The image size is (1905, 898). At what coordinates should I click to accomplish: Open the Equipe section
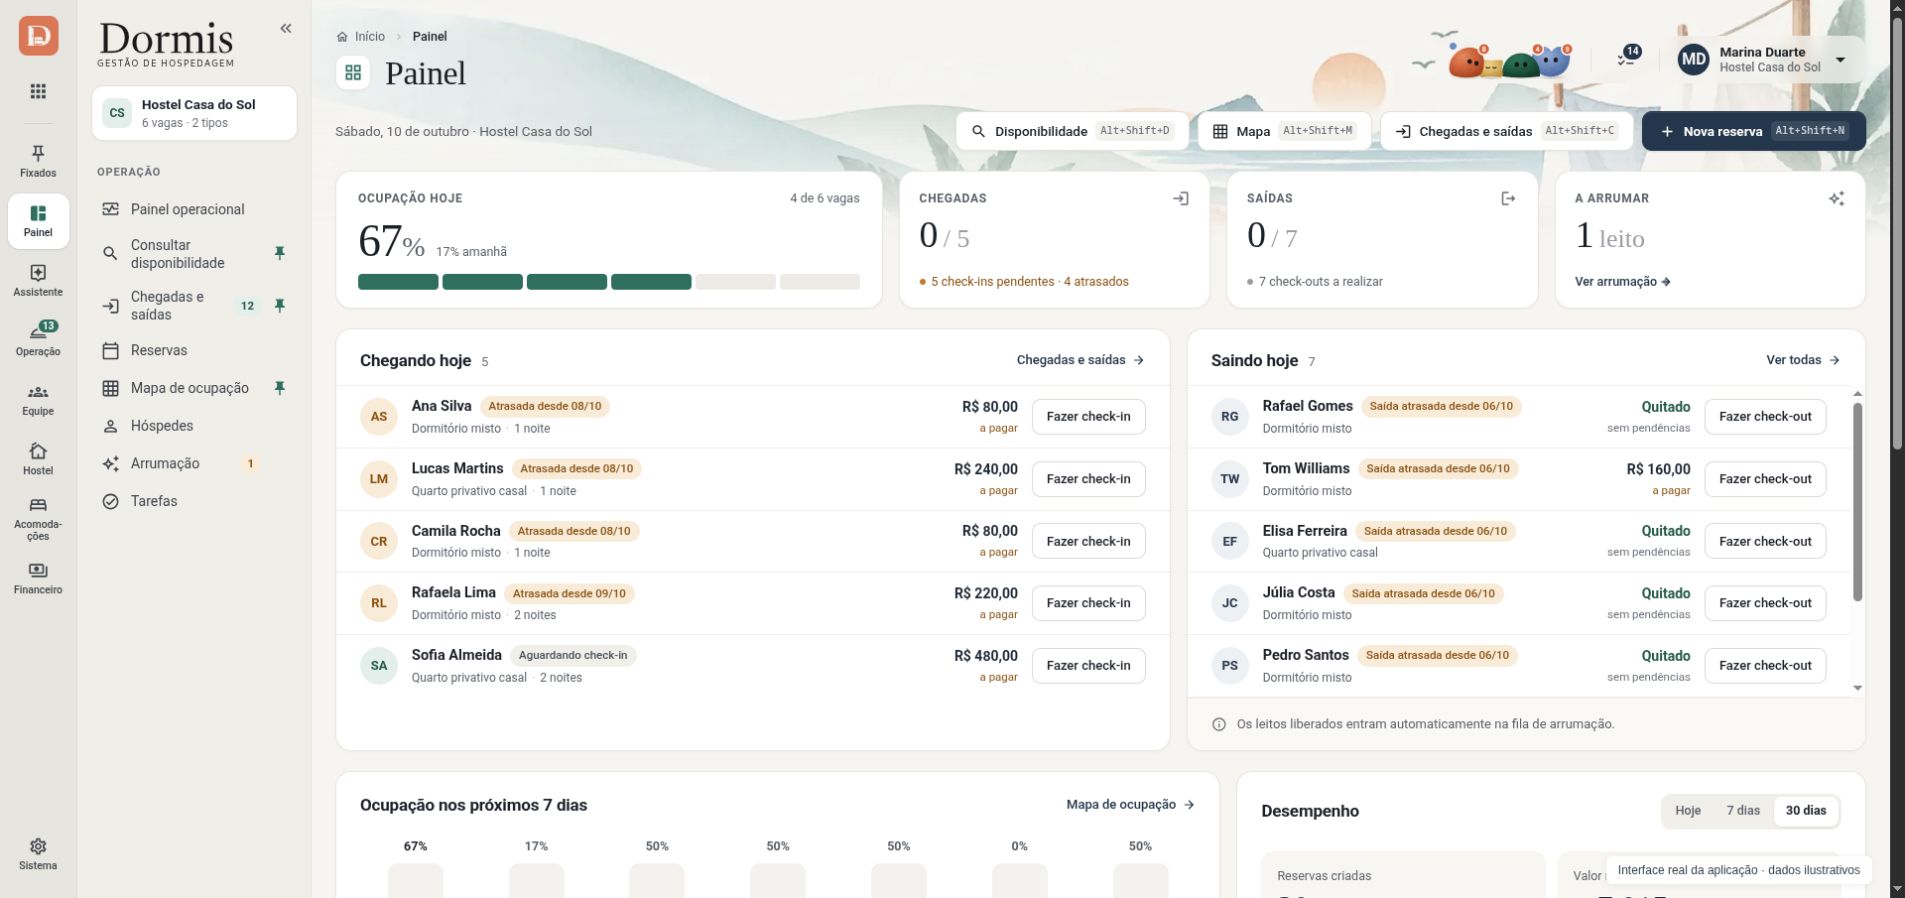coord(38,400)
